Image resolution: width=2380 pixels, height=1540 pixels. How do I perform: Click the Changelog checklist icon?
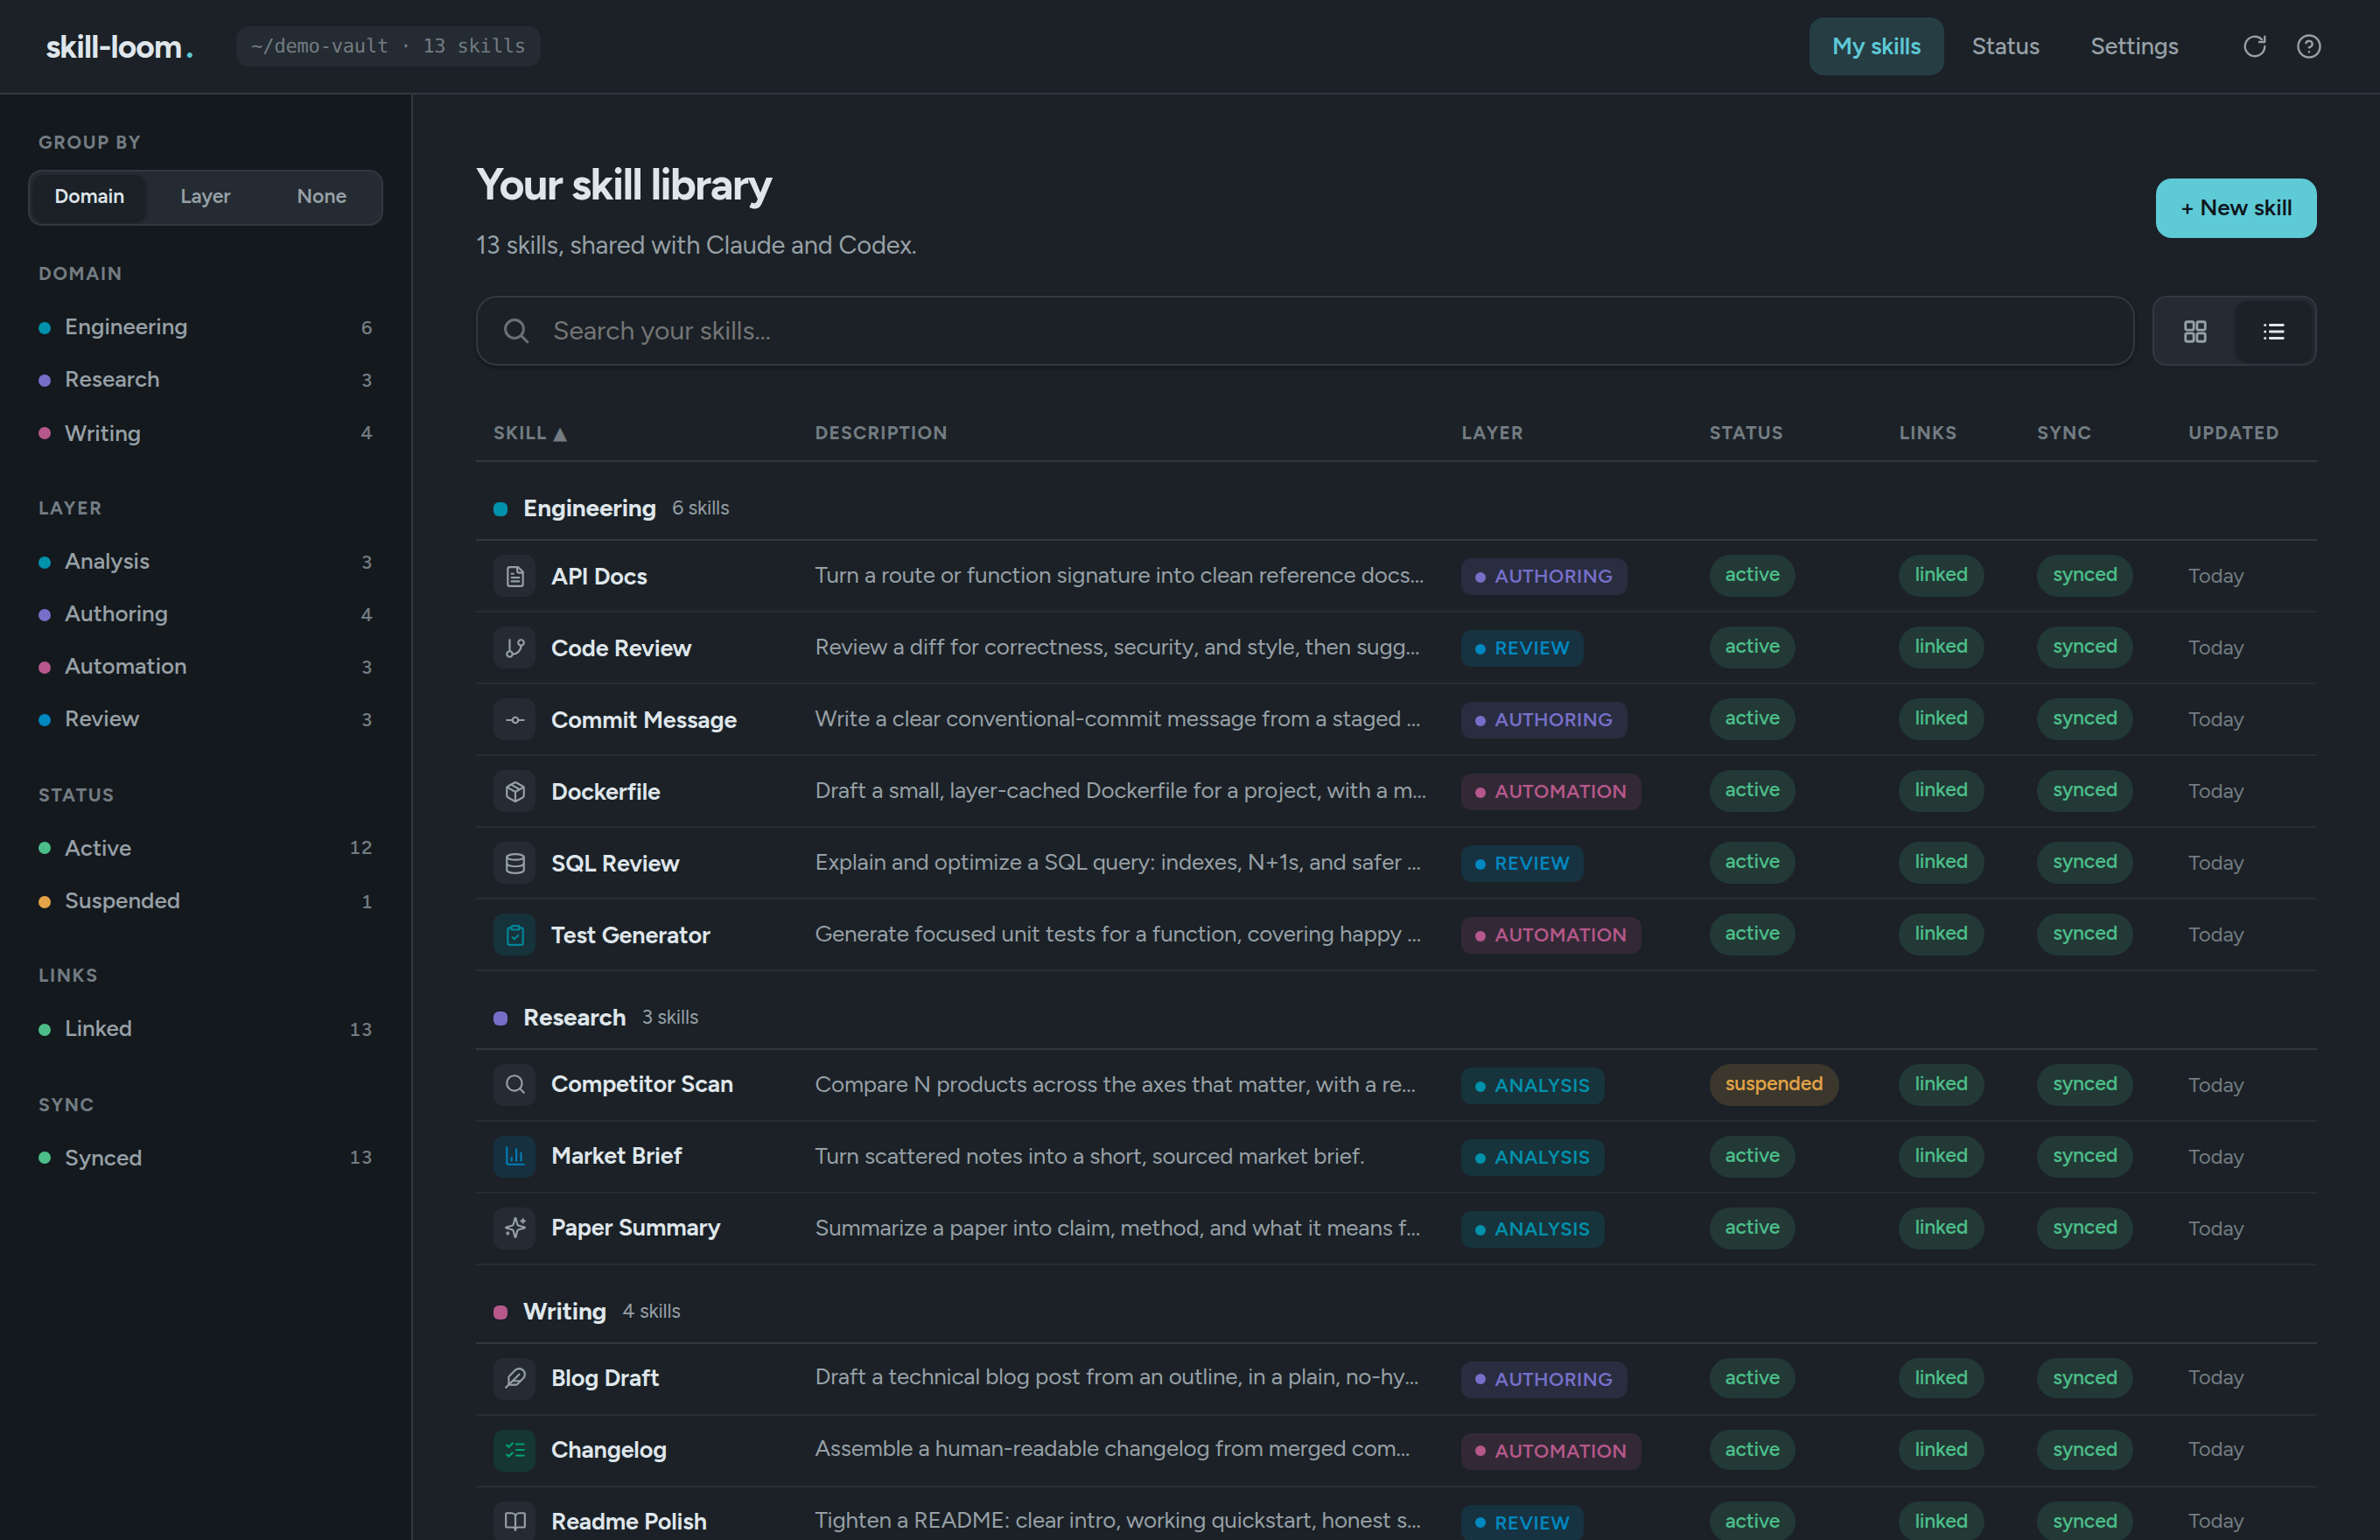515,1449
